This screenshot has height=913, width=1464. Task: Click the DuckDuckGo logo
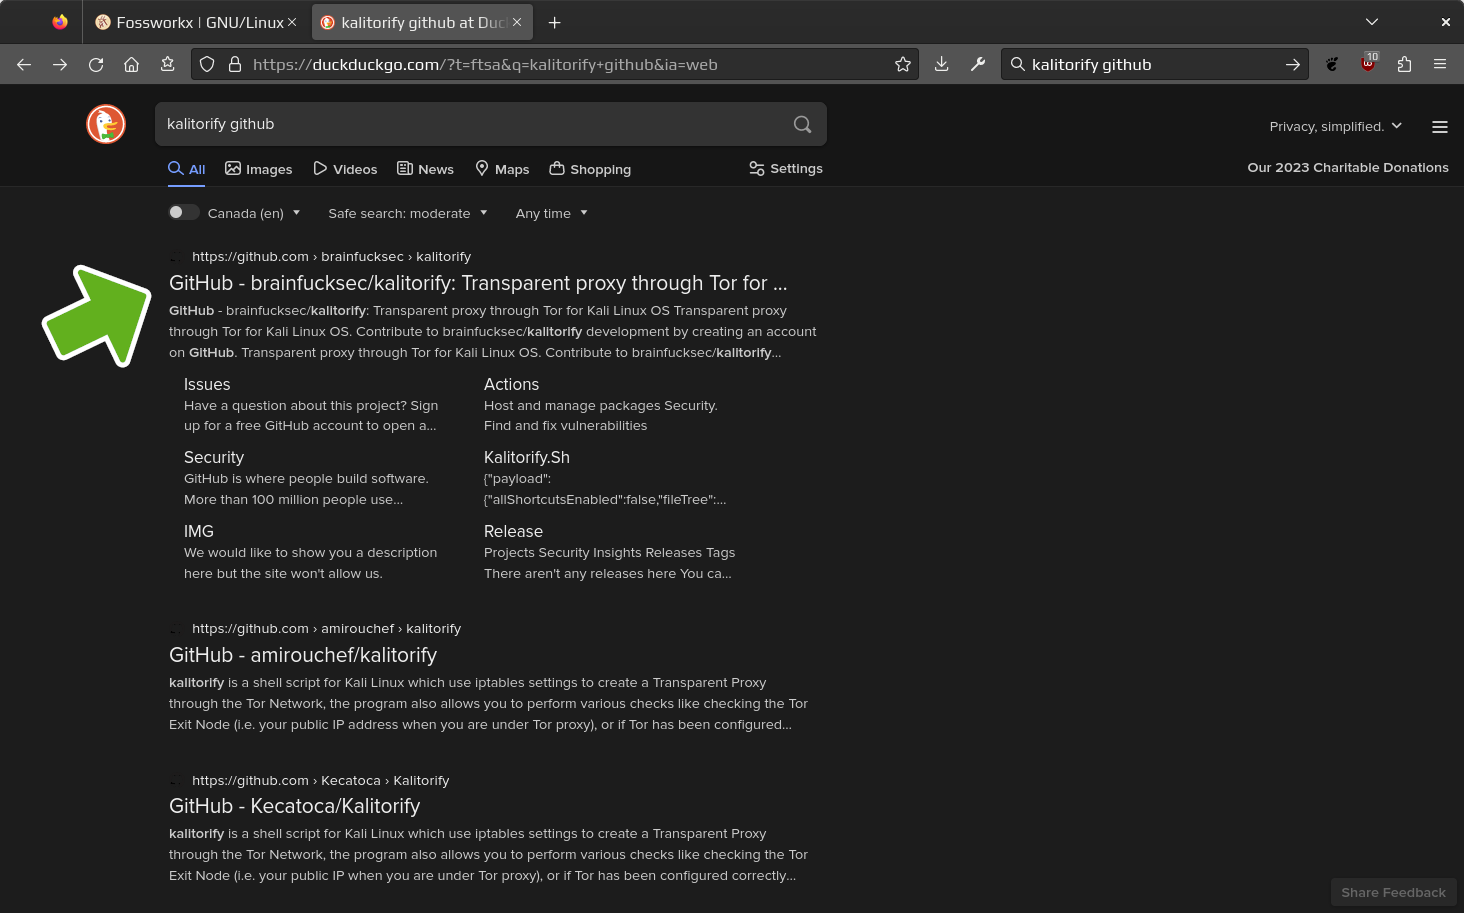106,124
